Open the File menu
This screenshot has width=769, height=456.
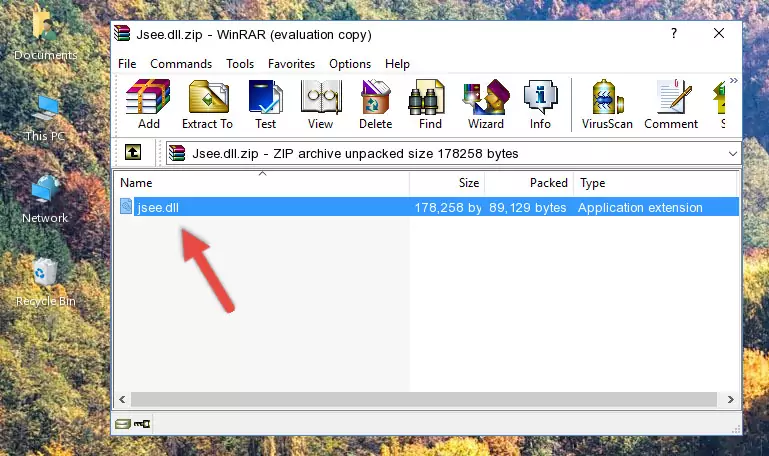tap(127, 64)
